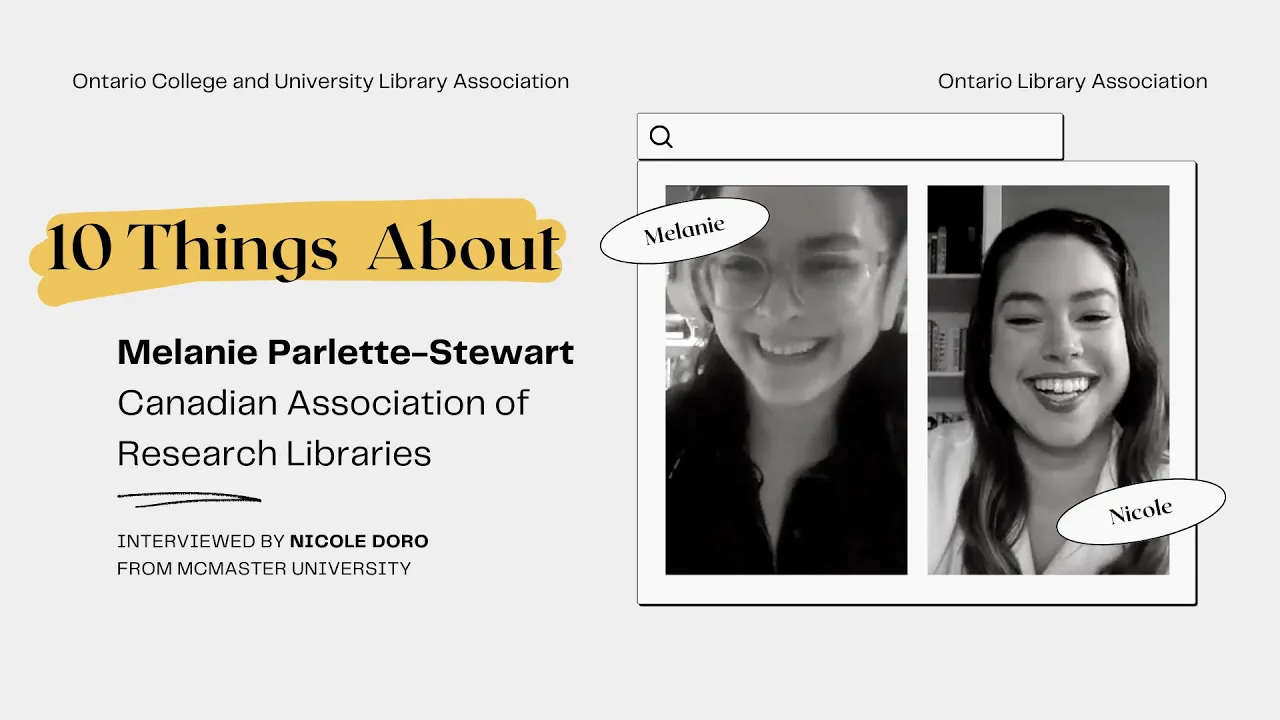Image resolution: width=1280 pixels, height=720 pixels.
Task: Click 'INTERVIEWED BY NICOLE DORO' text
Action: click(273, 541)
